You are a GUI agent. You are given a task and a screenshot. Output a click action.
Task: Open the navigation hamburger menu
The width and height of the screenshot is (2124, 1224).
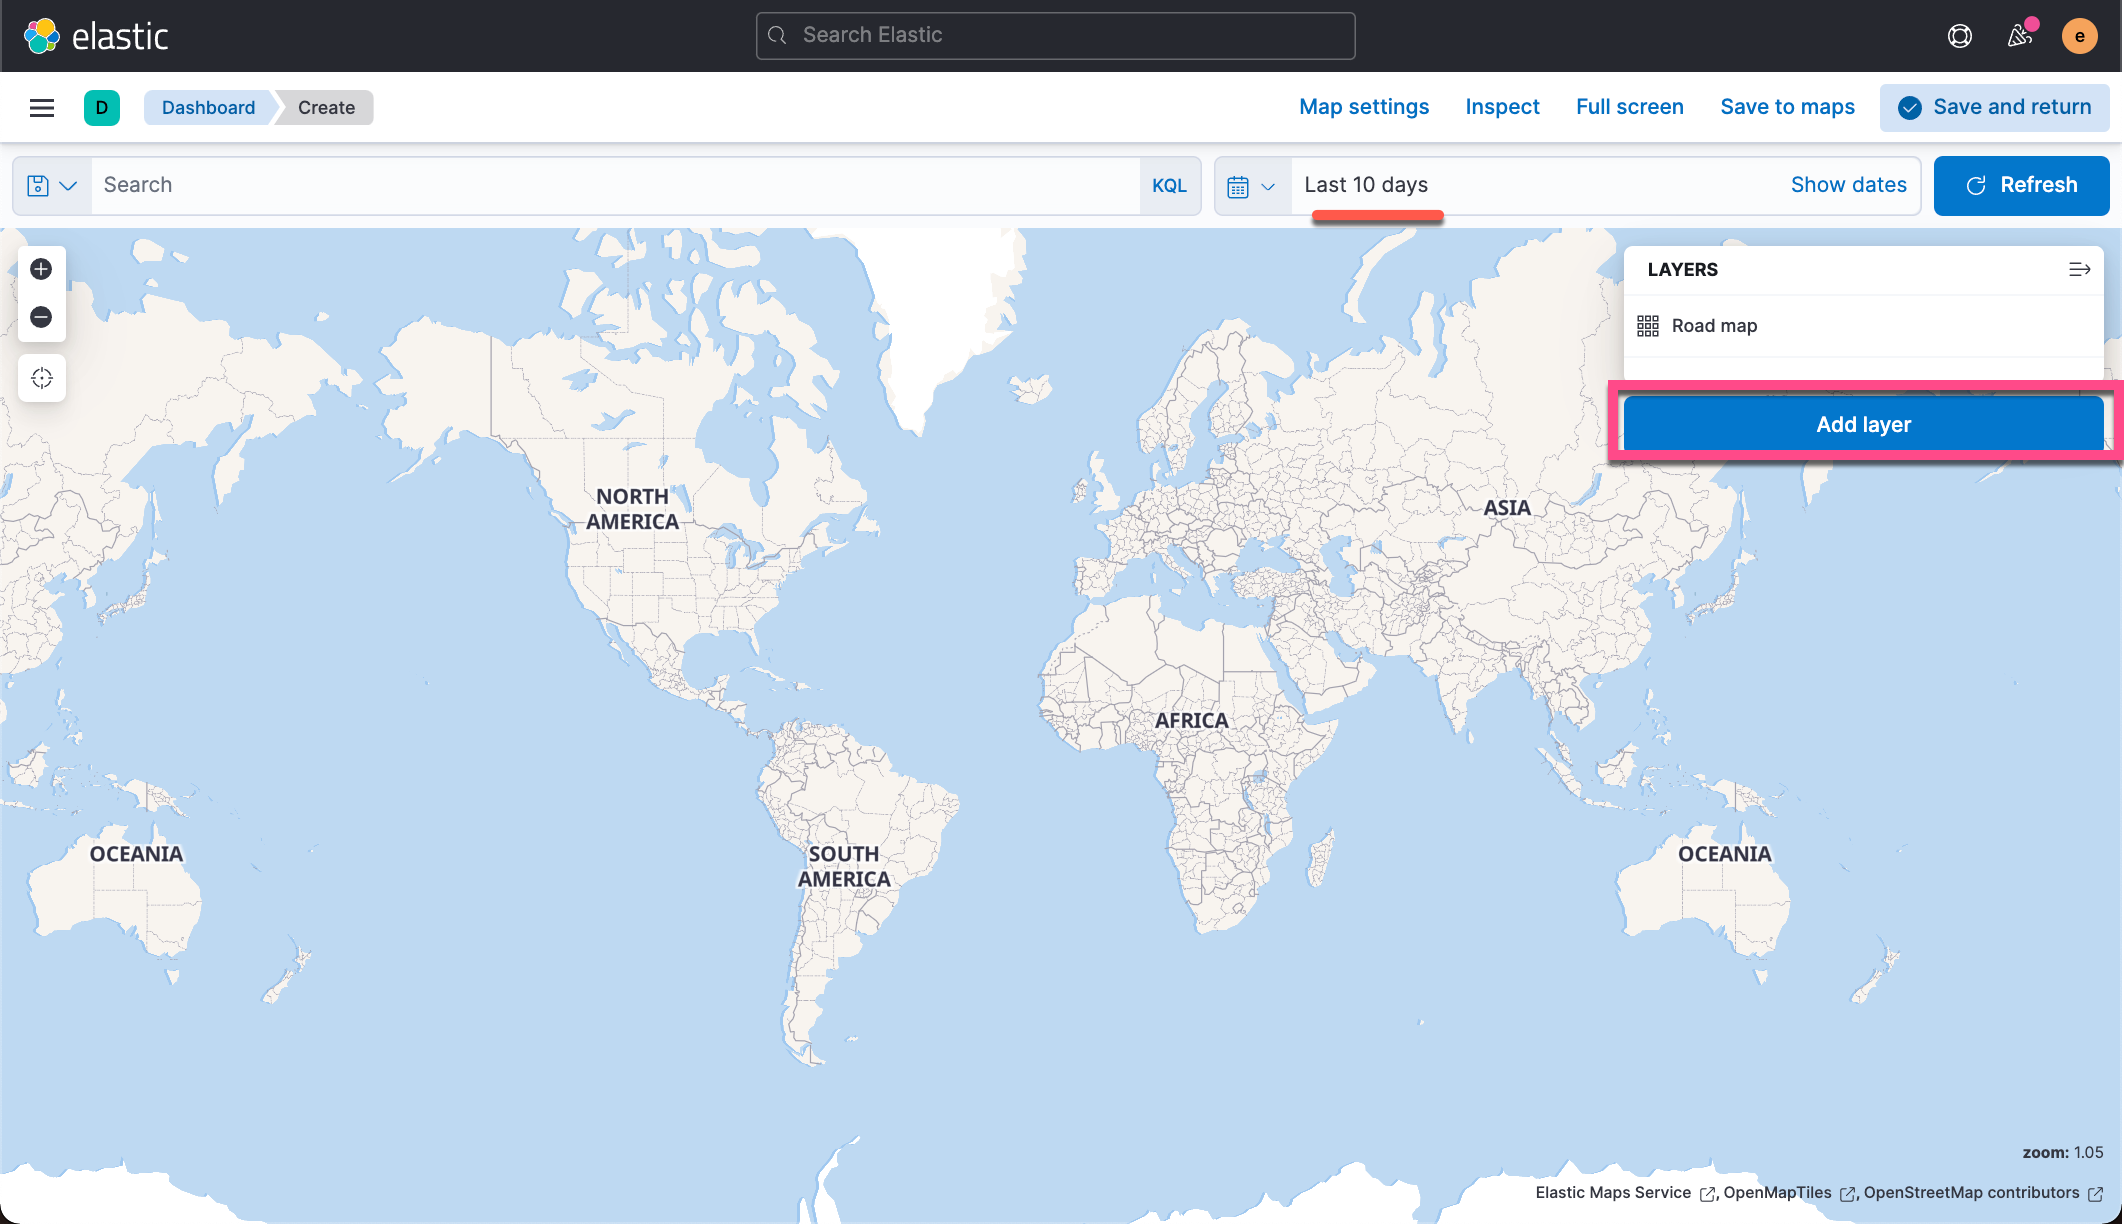tap(41, 107)
